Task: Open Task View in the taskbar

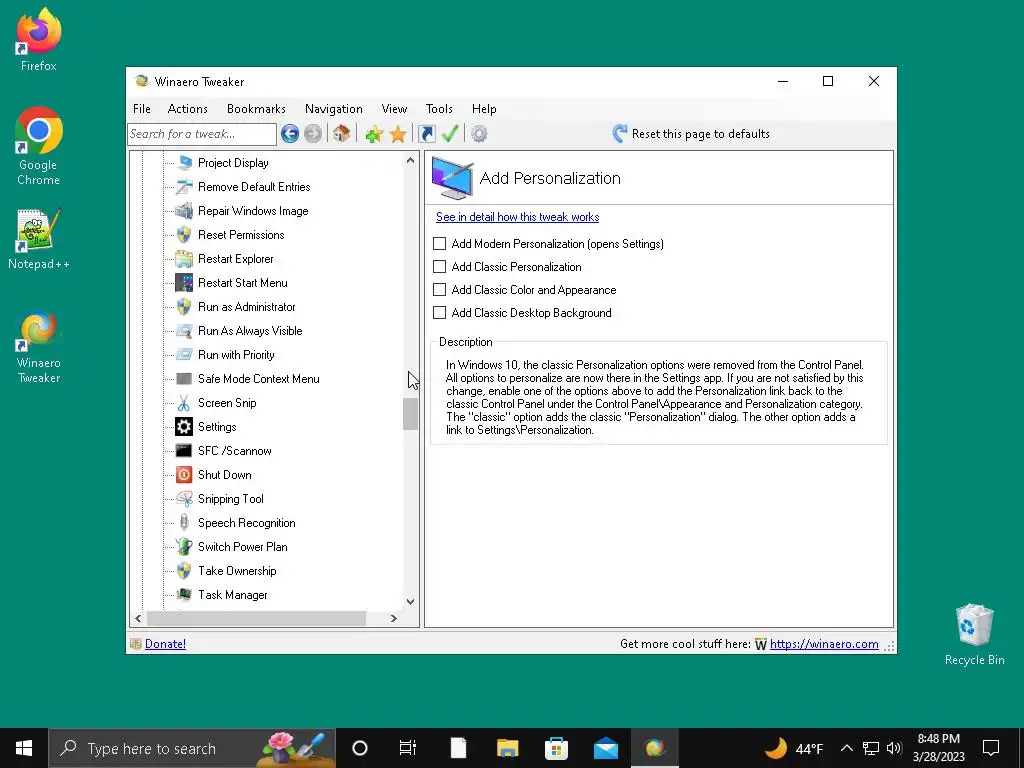Action: click(x=408, y=748)
